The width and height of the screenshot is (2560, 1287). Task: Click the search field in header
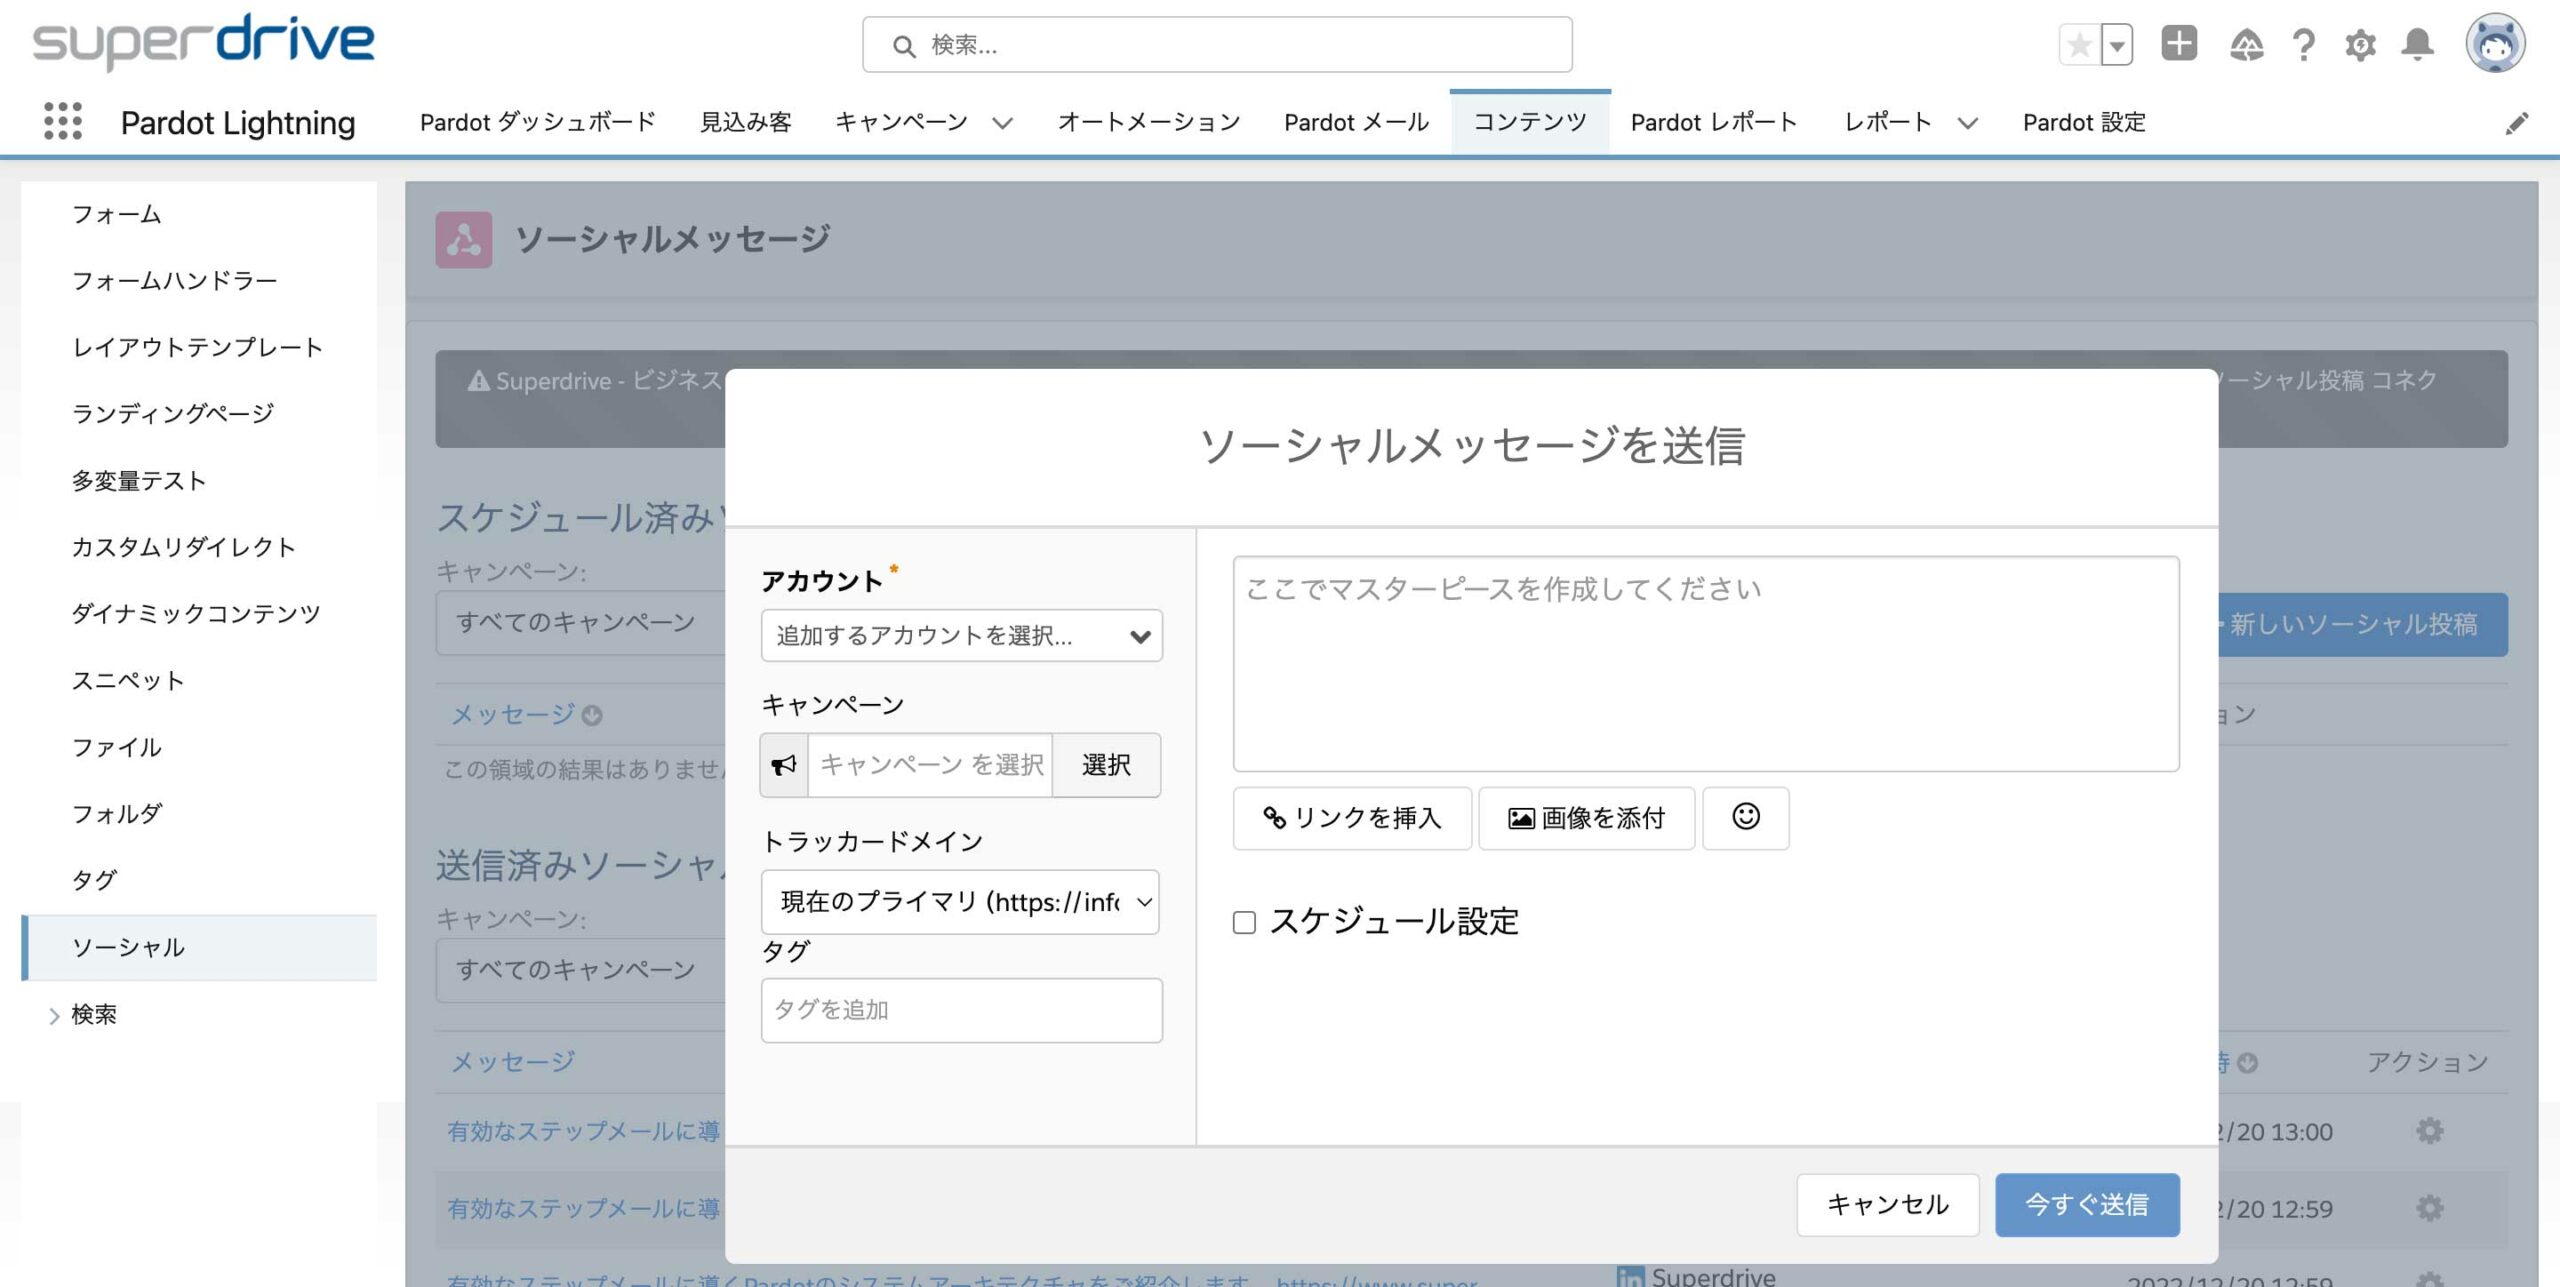click(x=1217, y=45)
